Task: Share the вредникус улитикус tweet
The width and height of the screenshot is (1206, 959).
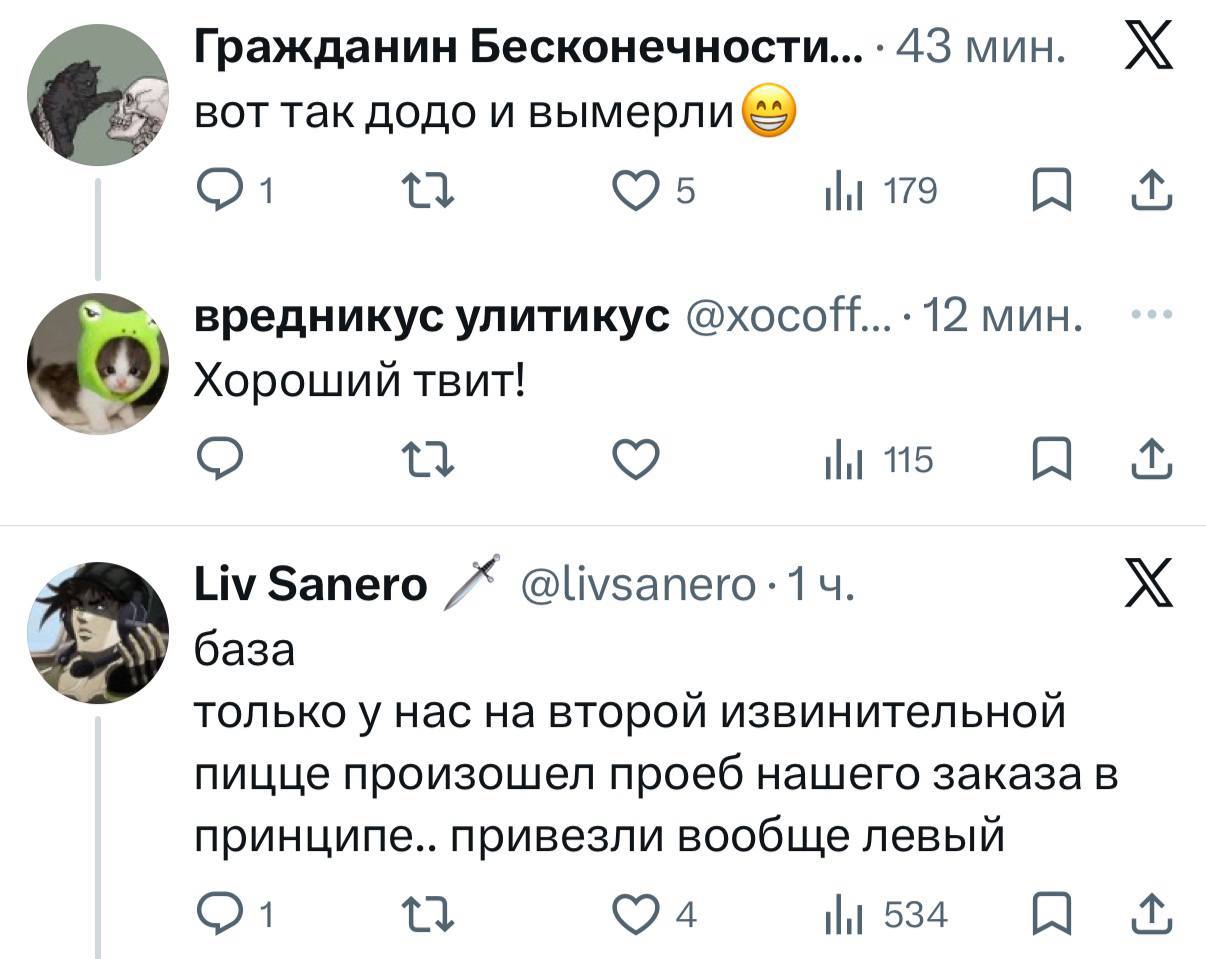Action: (x=1153, y=459)
